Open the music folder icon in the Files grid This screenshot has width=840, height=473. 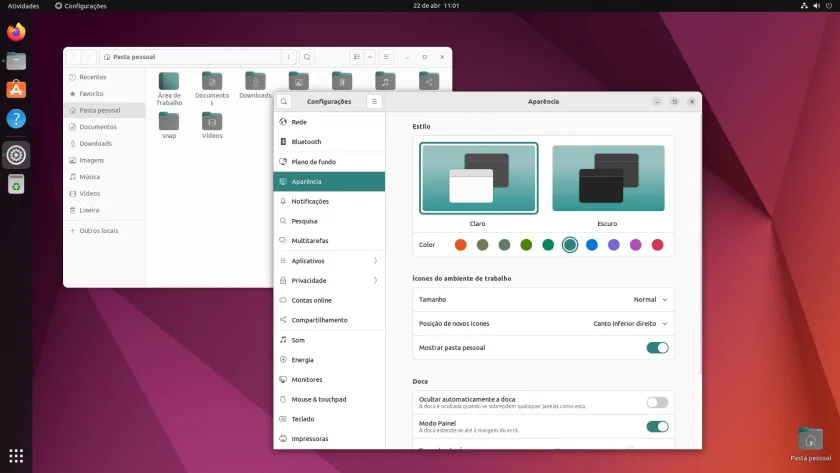[385, 81]
